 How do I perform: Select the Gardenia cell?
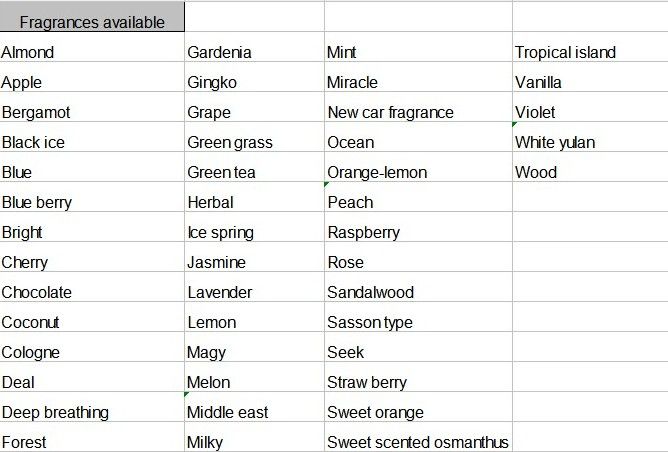click(219, 52)
